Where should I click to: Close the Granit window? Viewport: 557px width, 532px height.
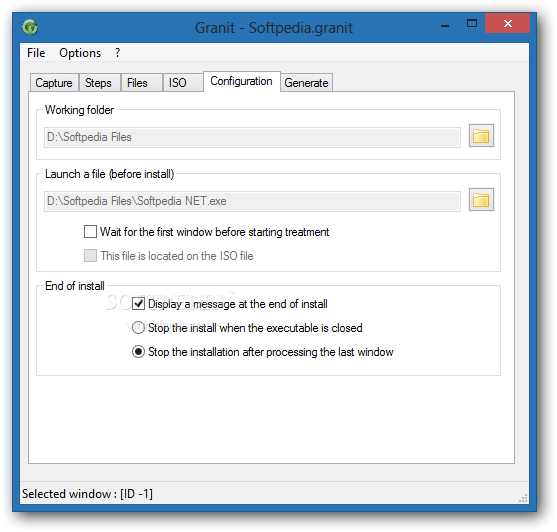(508, 23)
